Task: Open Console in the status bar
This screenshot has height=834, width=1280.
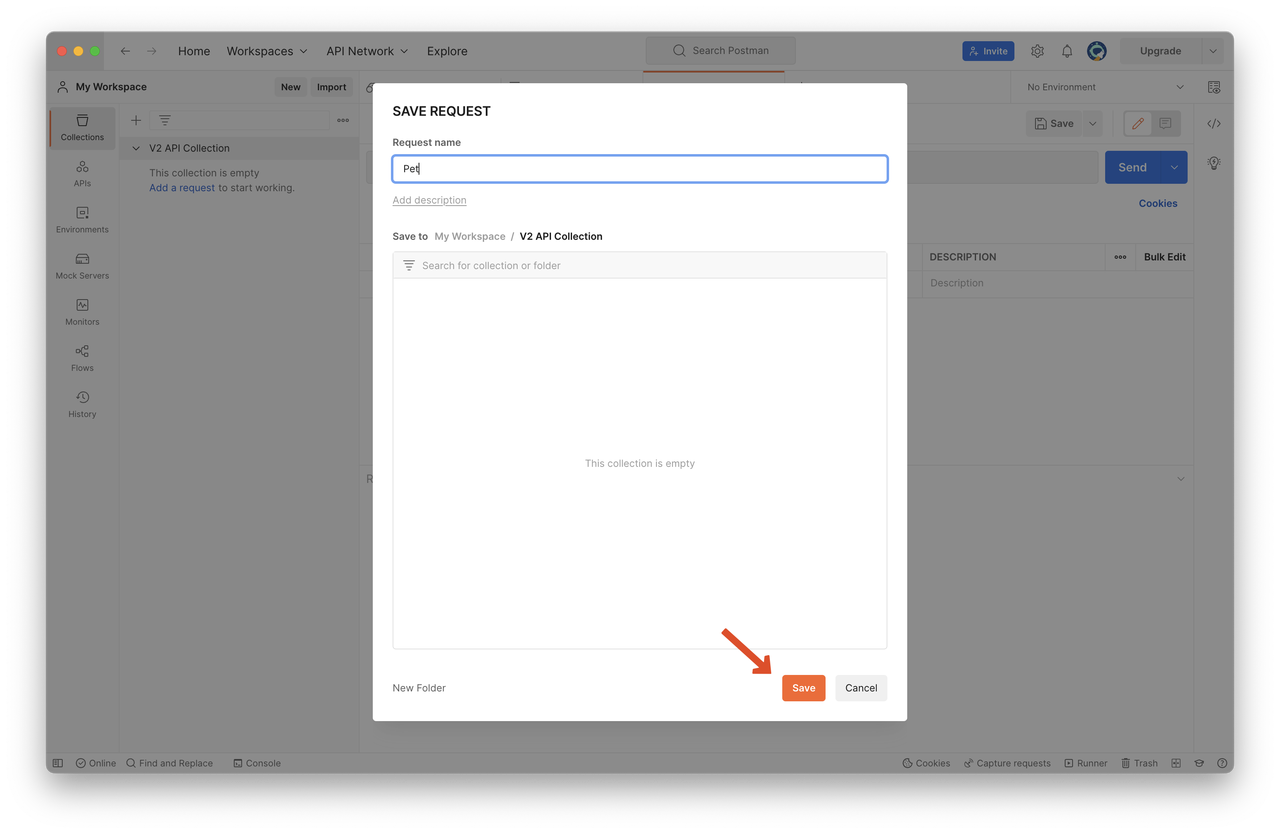Action: (x=257, y=763)
